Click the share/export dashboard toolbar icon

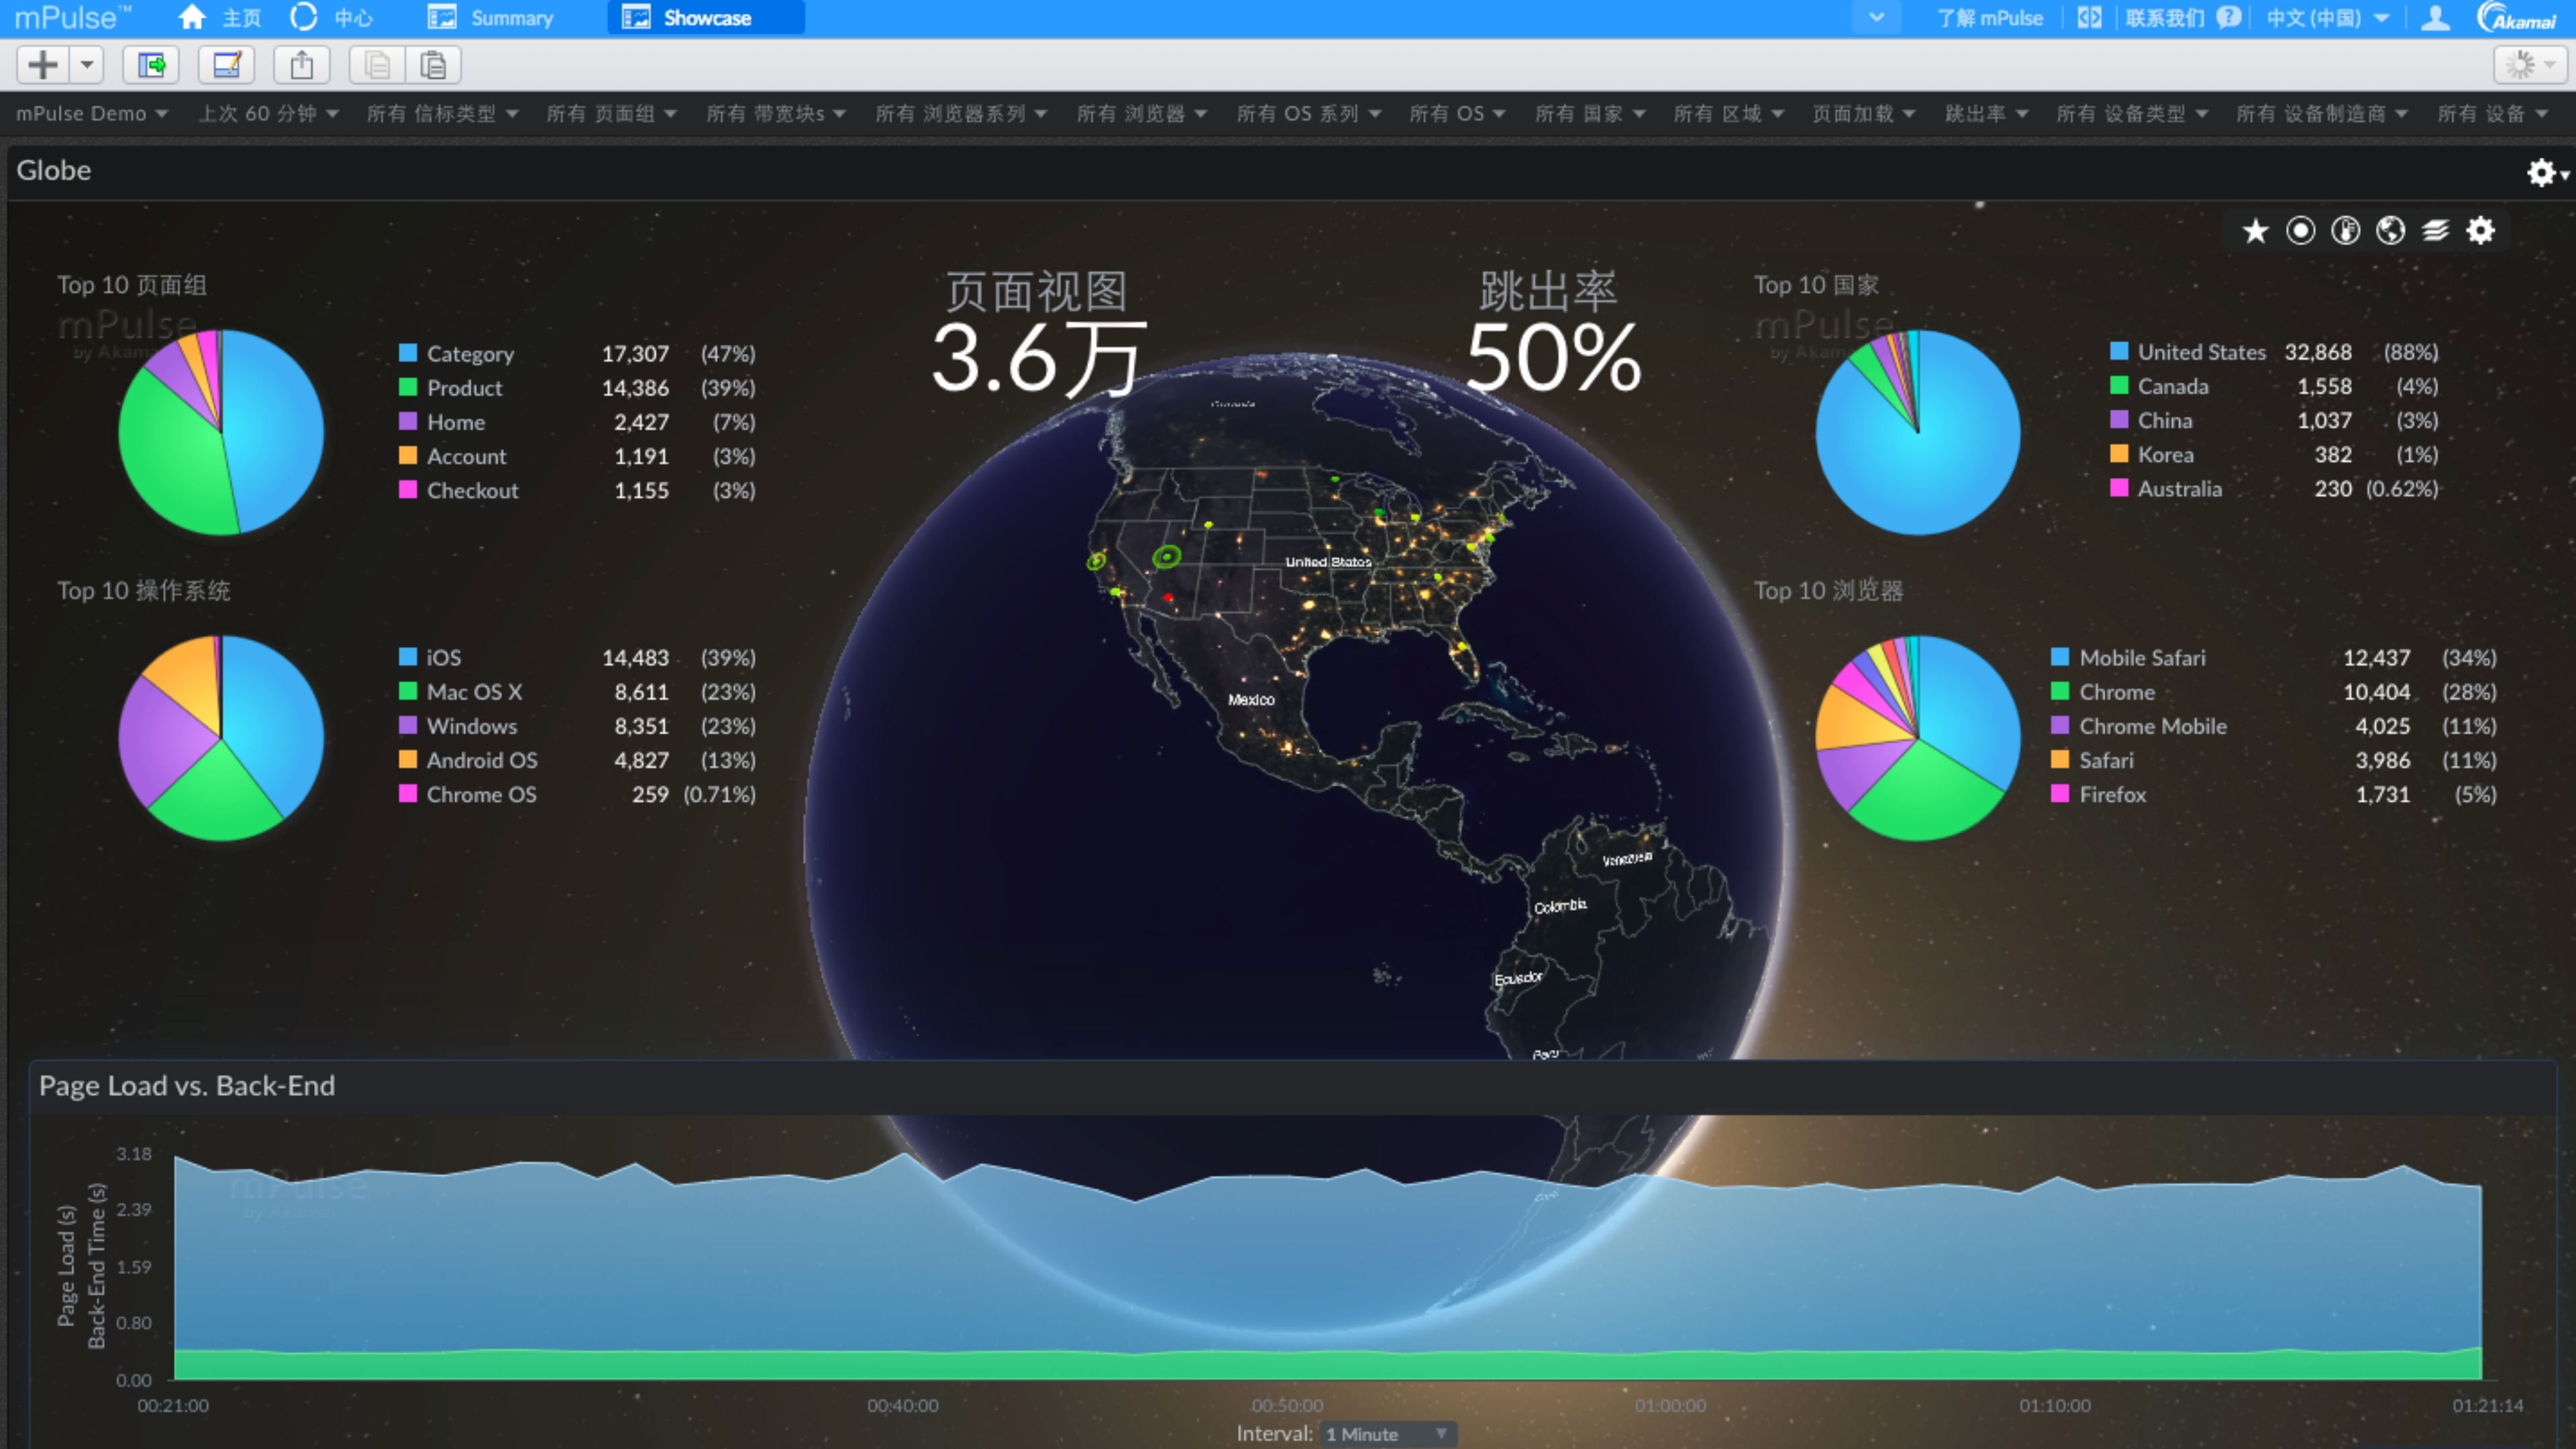click(x=301, y=66)
